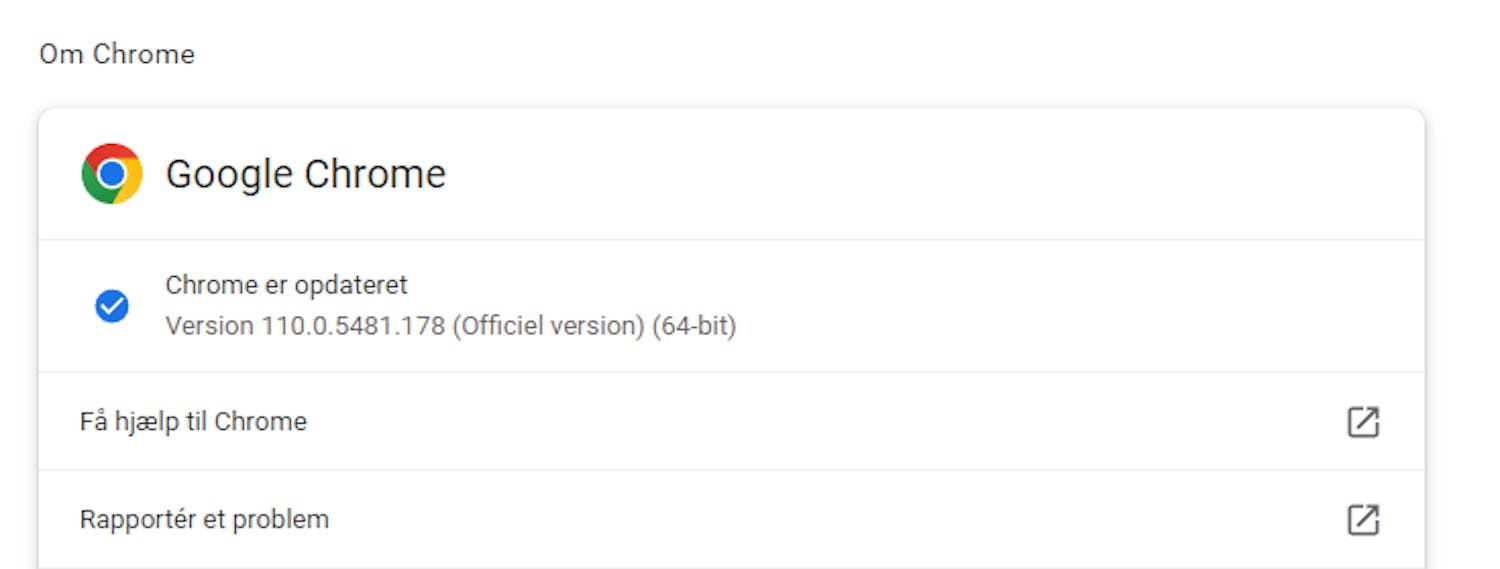
Task: Select the "Rapportér et problem" link text
Action: [x=204, y=520]
